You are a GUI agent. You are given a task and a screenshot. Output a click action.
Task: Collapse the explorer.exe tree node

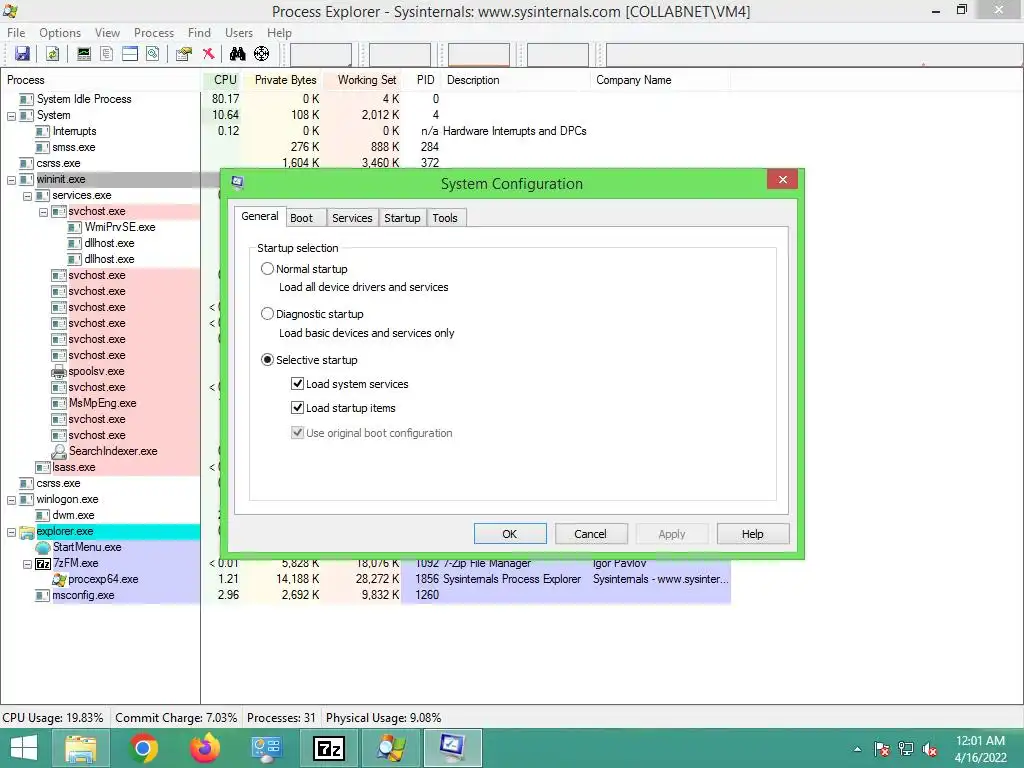pyautogui.click(x=11, y=532)
